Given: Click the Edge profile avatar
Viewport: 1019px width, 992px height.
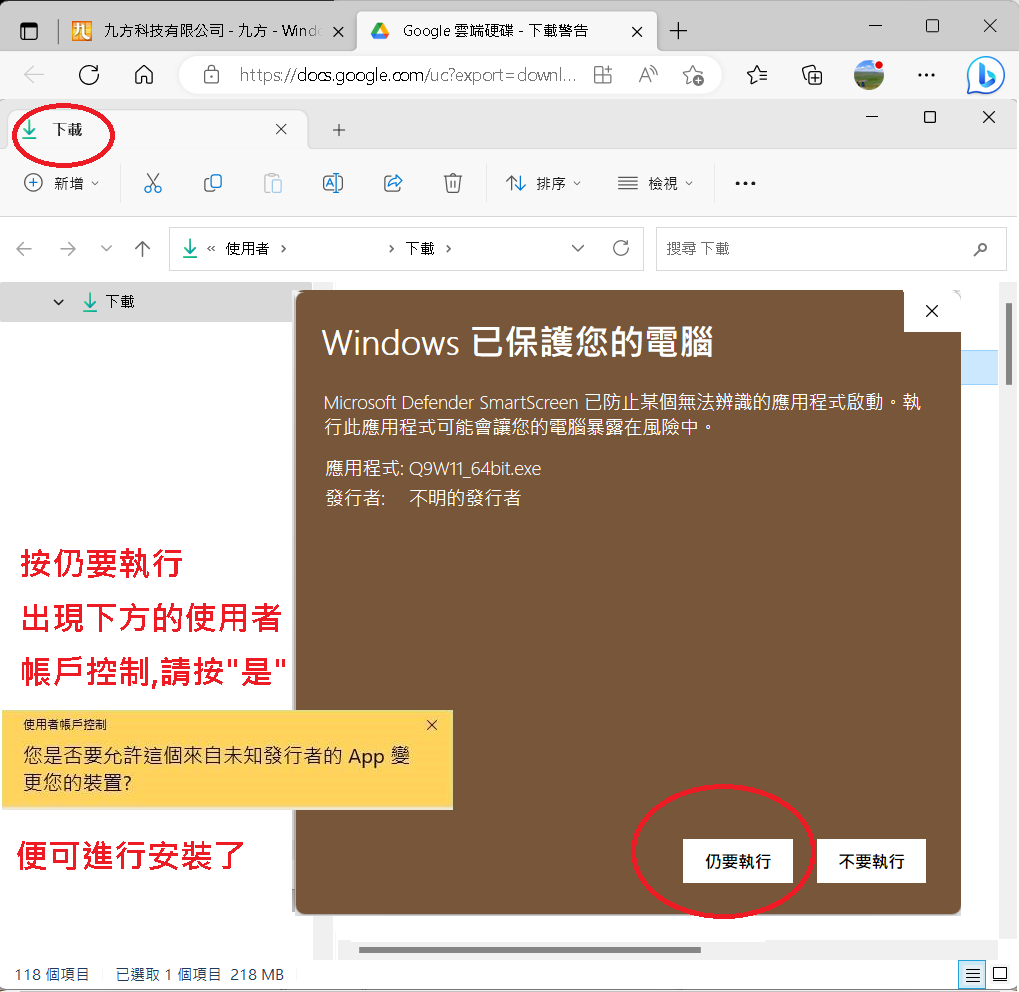Looking at the screenshot, I should click(x=869, y=75).
